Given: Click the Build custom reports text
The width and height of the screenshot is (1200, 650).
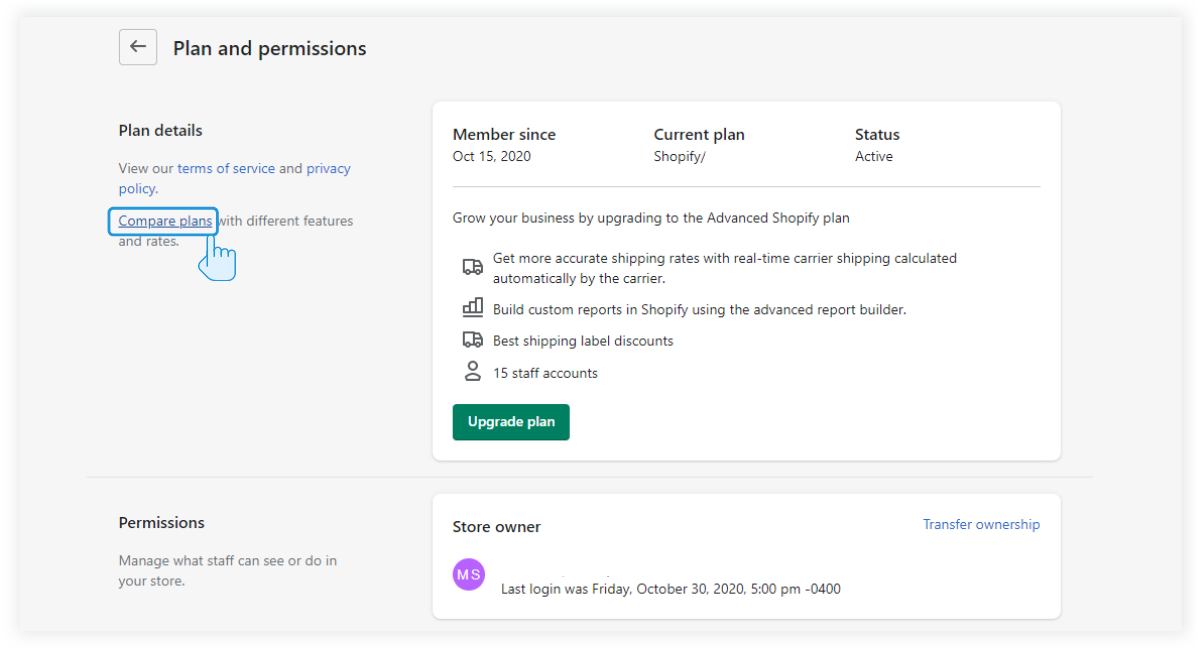Looking at the screenshot, I should (x=699, y=310).
